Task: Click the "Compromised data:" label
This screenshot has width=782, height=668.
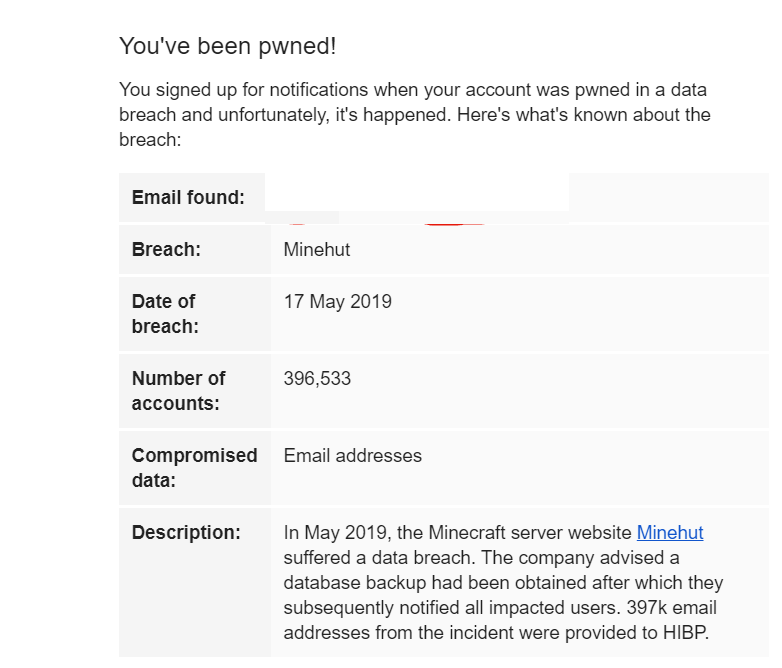Action: [195, 468]
